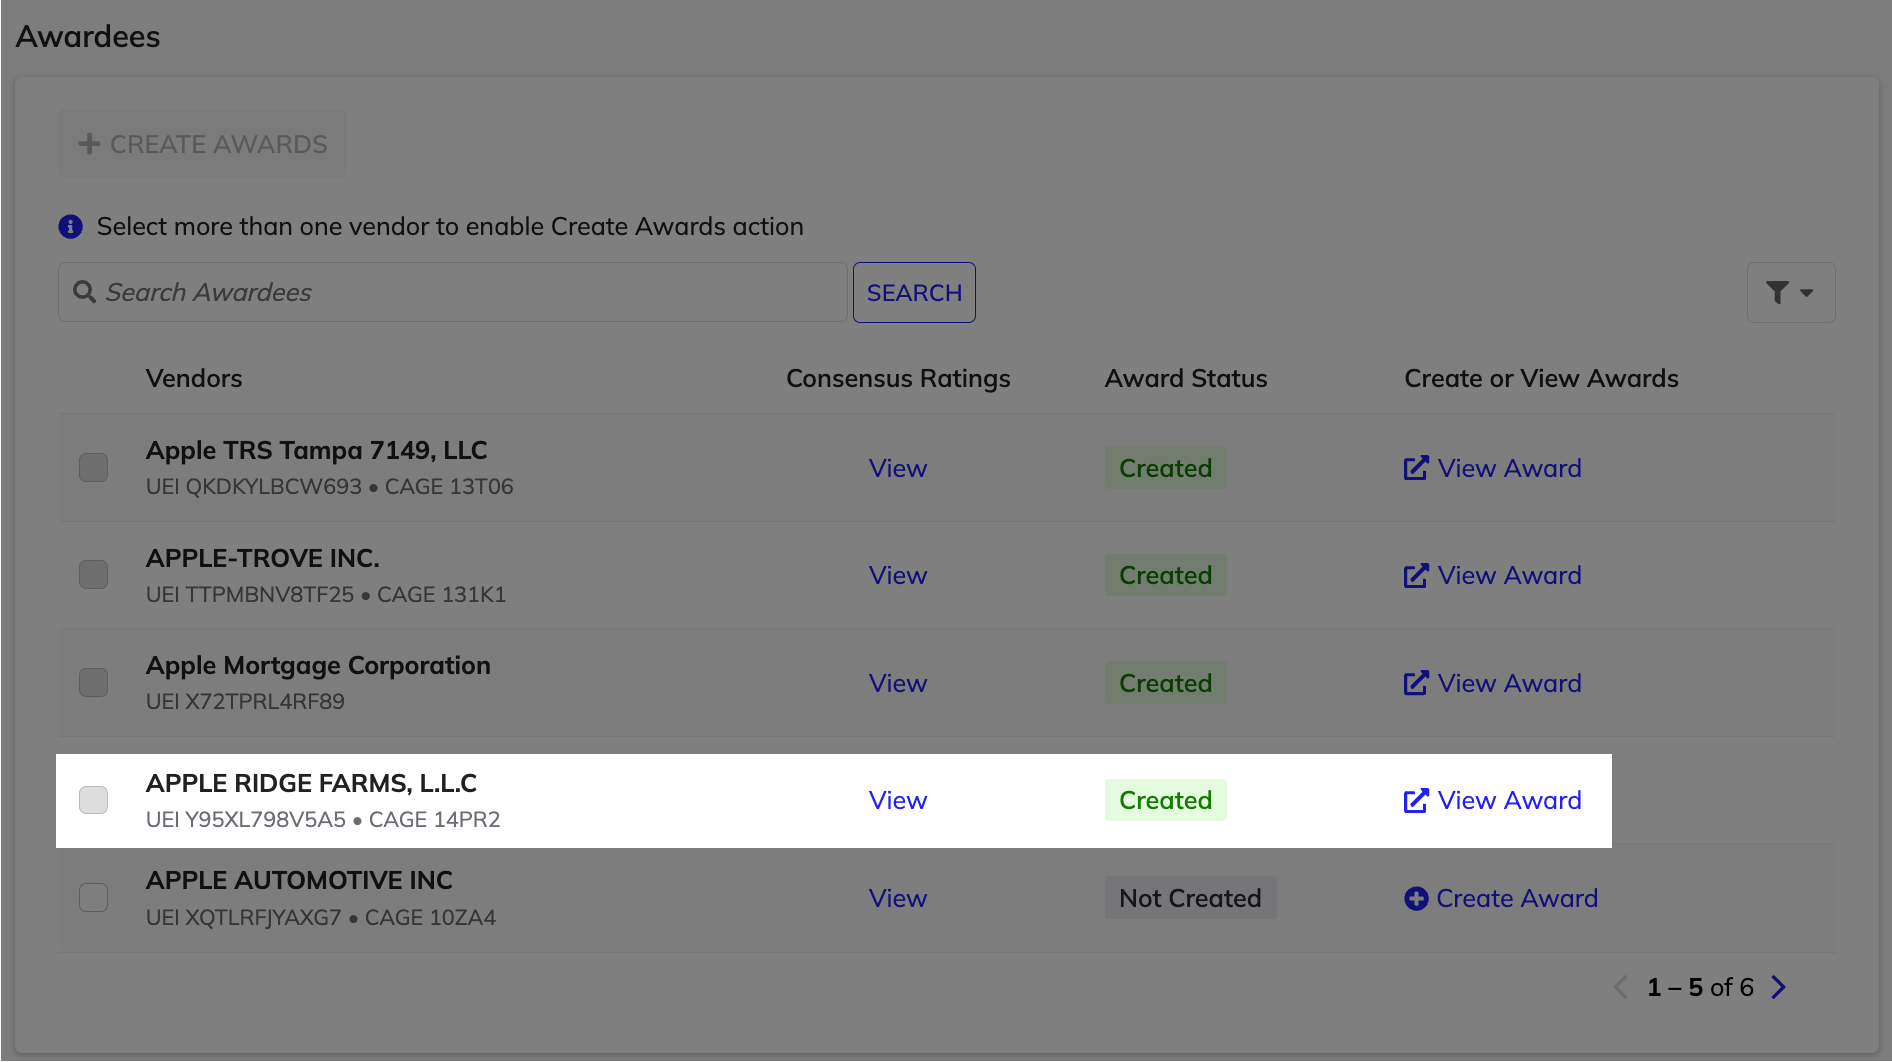The height and width of the screenshot is (1062, 1892).
Task: Open View Award text for APPLE-TROVE INC.
Action: click(x=1509, y=575)
